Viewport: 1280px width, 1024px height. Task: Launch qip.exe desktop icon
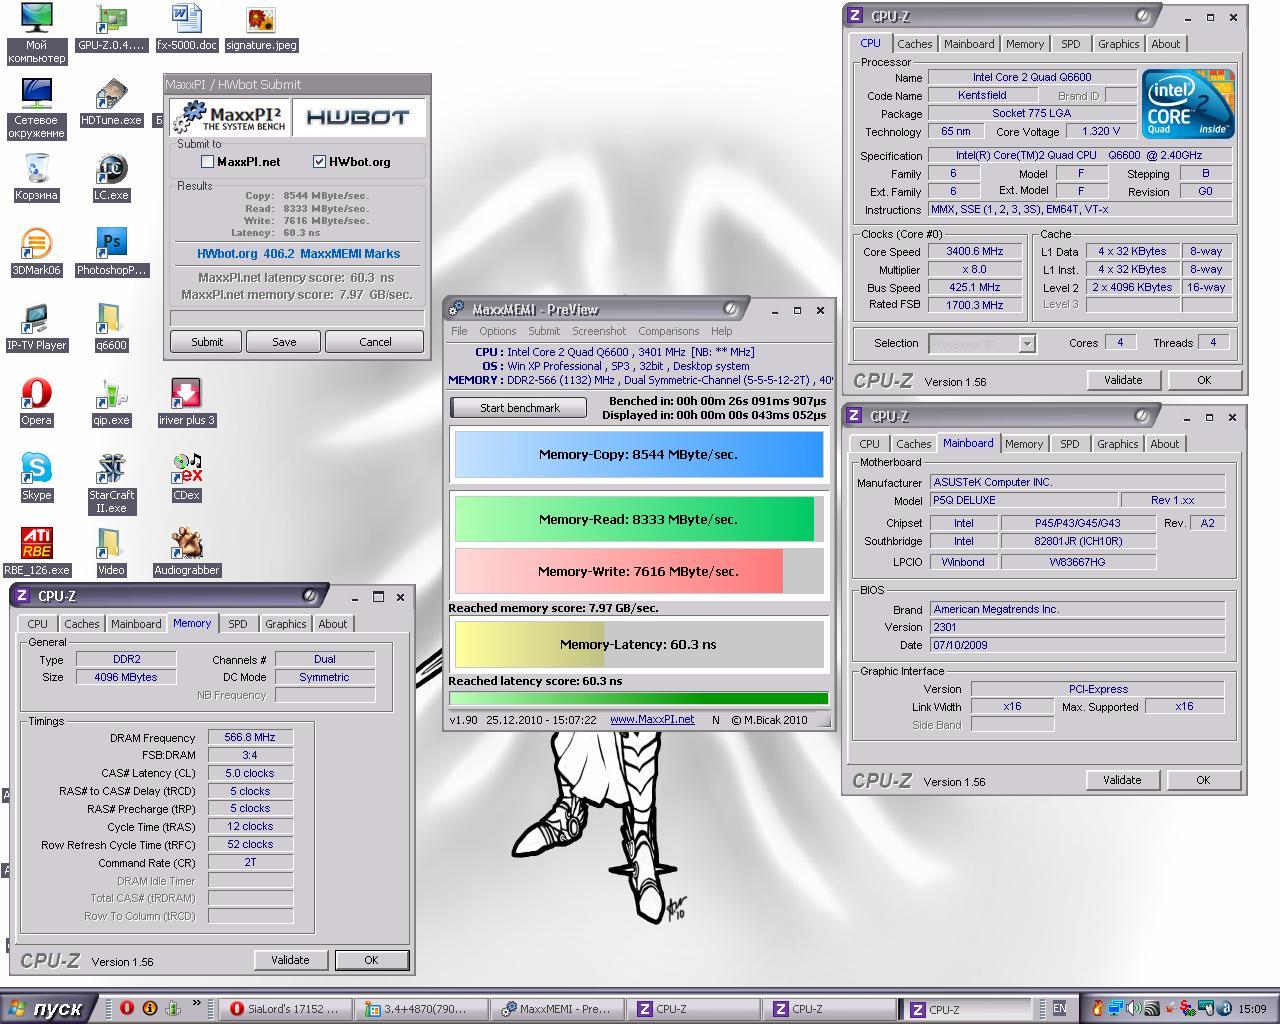(111, 402)
